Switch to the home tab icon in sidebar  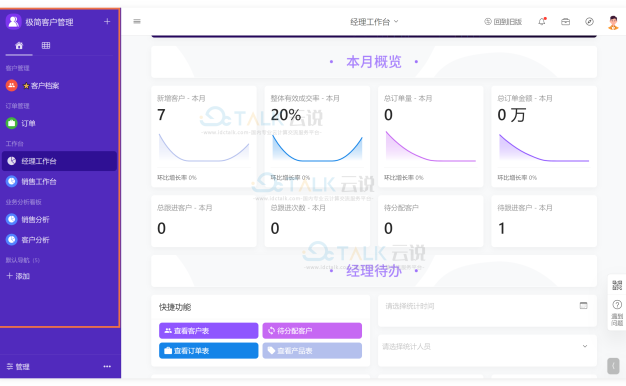click(19, 46)
